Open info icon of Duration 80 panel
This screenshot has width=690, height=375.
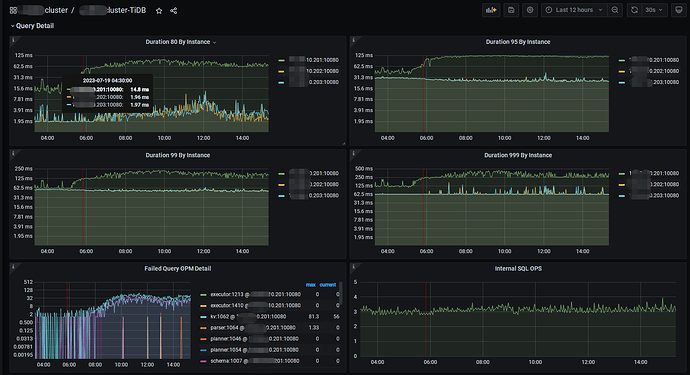tap(13, 40)
